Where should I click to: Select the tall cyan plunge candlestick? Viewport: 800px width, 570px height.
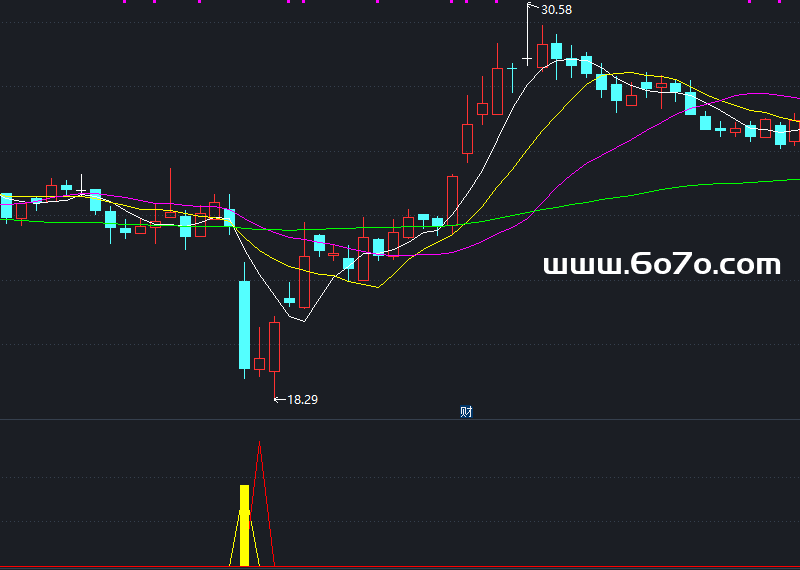244,320
